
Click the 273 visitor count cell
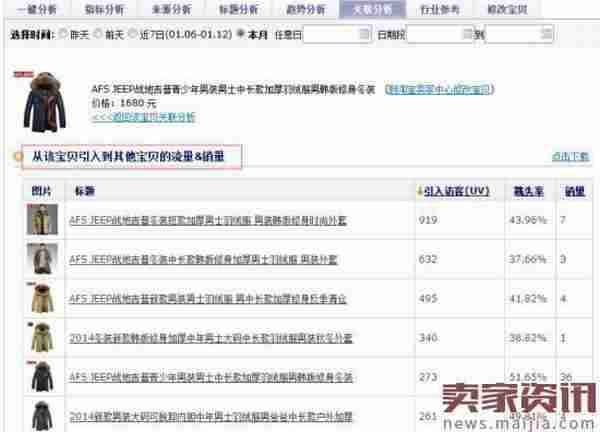[428, 377]
